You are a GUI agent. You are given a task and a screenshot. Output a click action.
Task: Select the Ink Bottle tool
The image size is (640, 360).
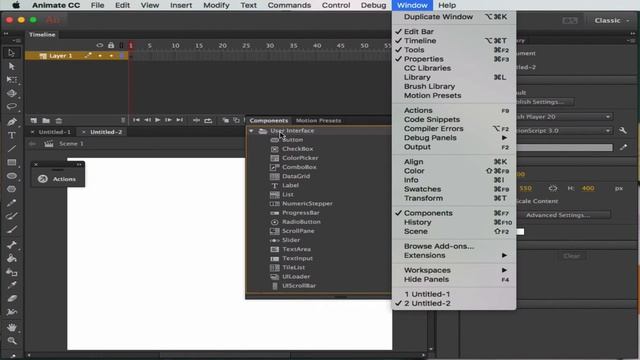point(11,272)
